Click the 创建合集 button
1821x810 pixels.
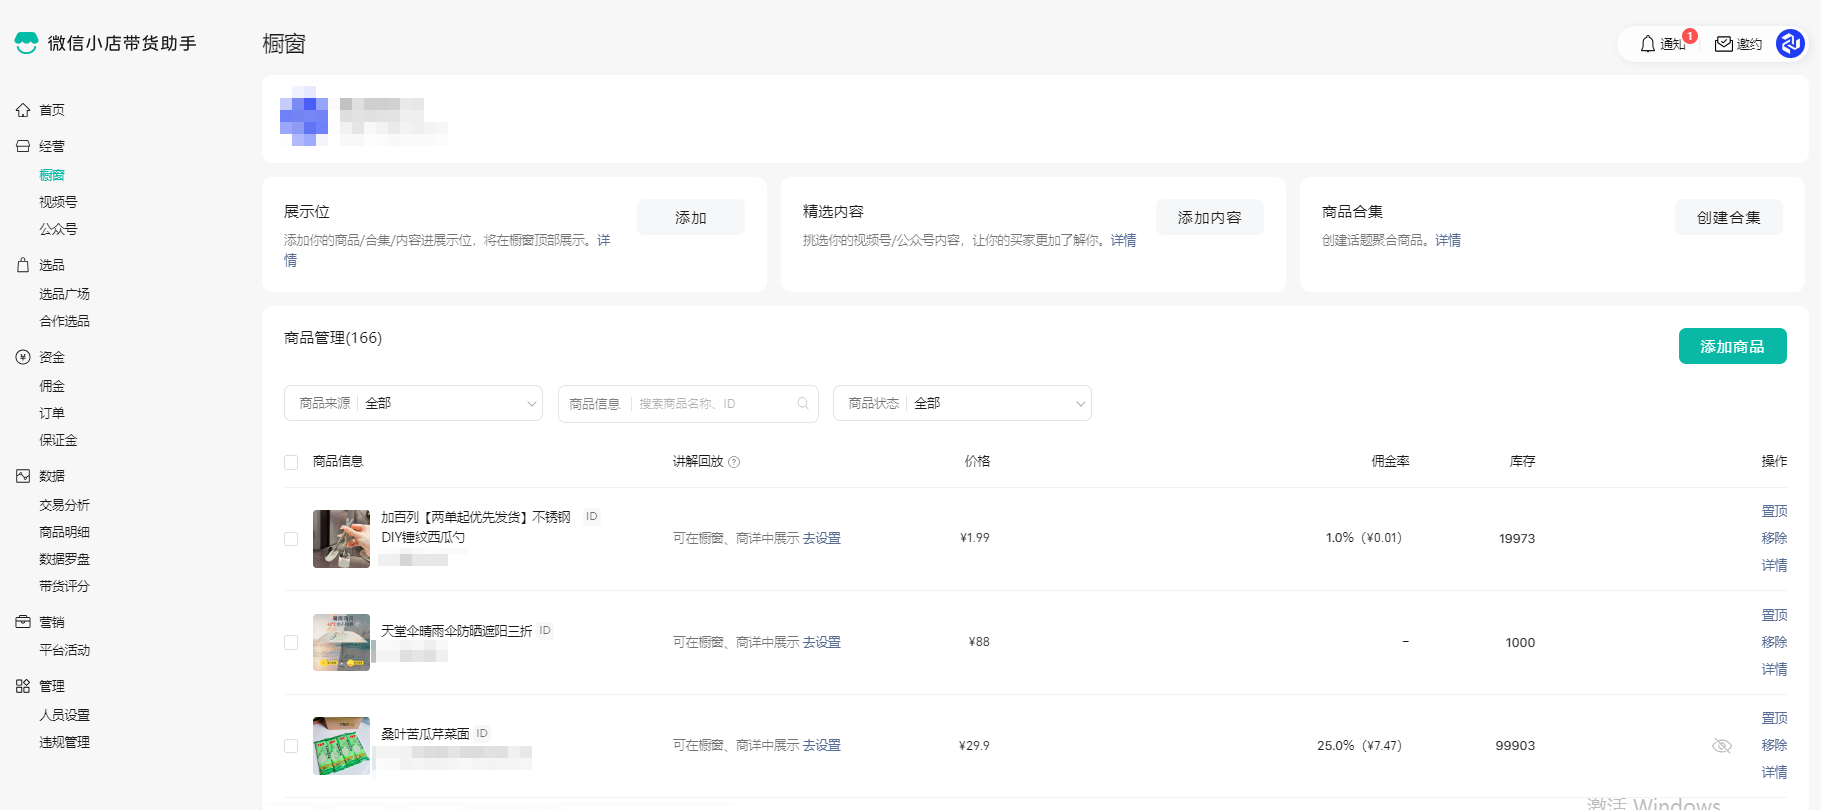[1728, 218]
